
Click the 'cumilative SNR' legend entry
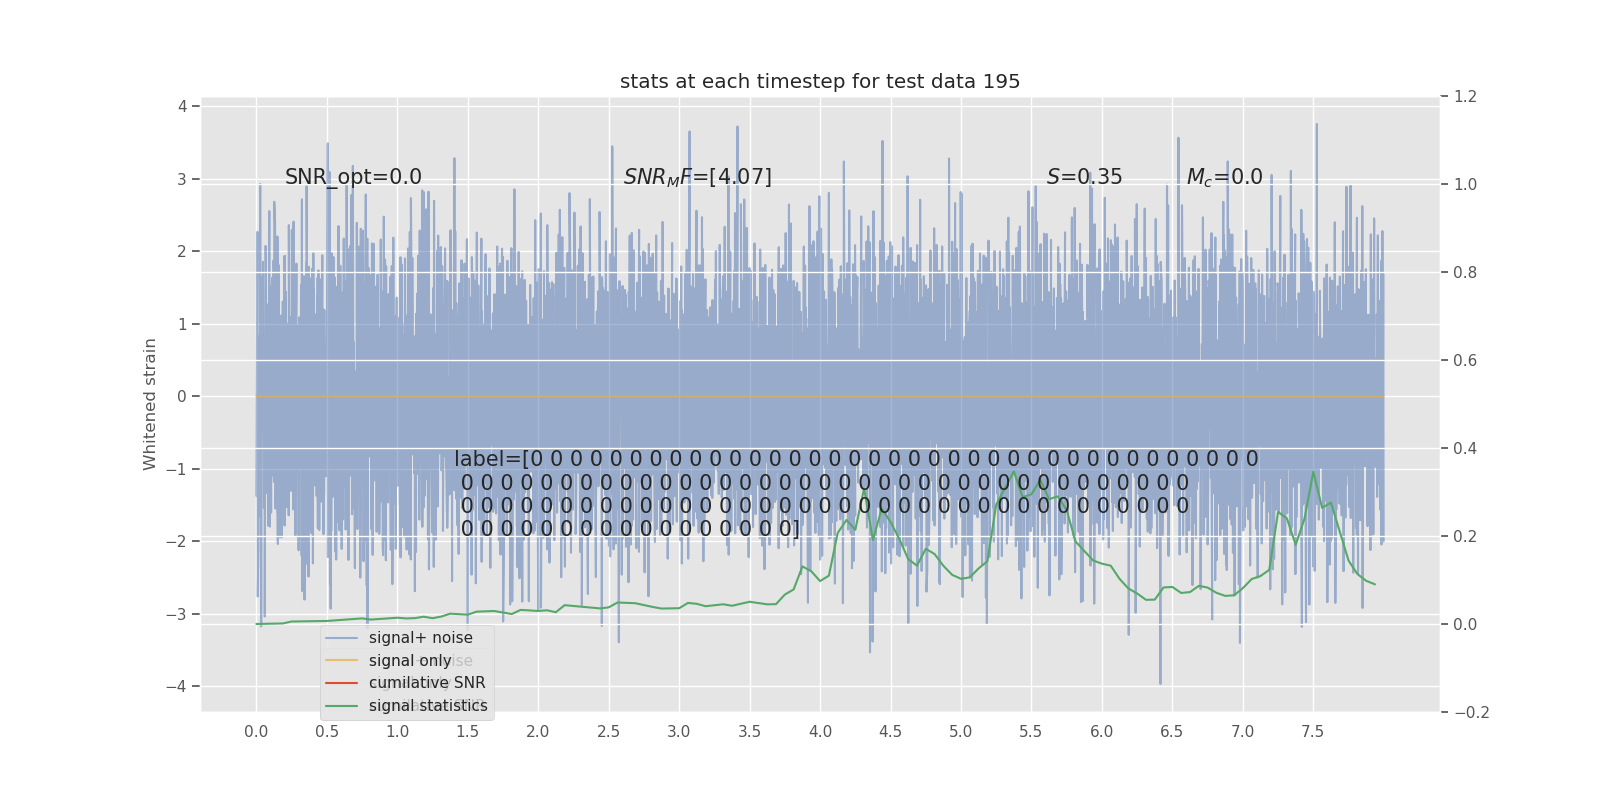[x=427, y=683]
